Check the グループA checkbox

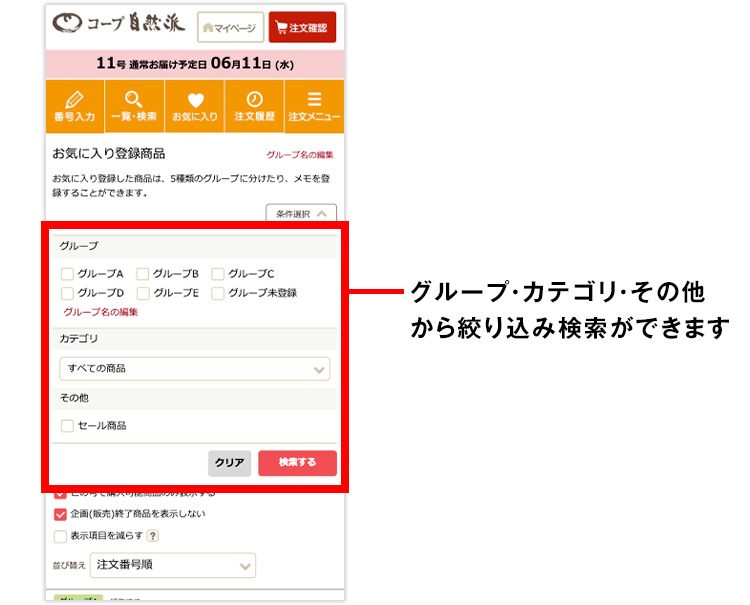click(x=67, y=274)
